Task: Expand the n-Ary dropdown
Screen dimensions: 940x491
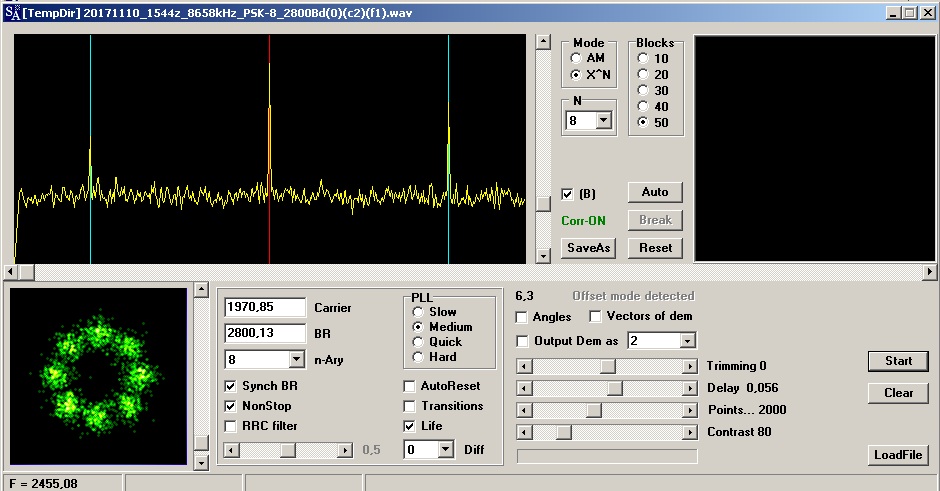Action: (x=296, y=359)
